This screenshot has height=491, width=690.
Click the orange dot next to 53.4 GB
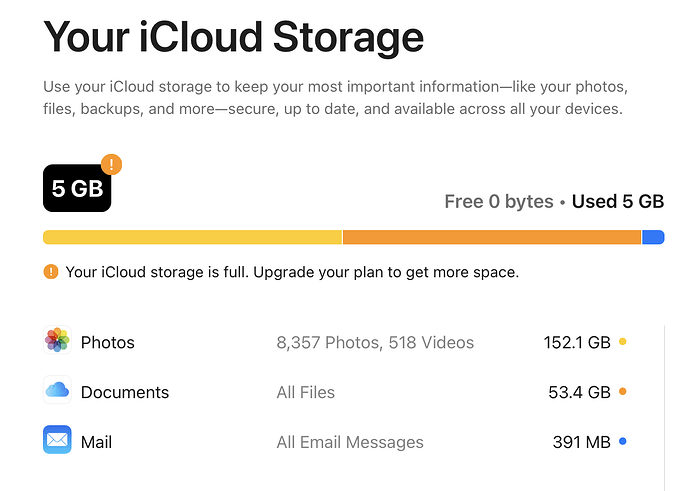pyautogui.click(x=623, y=391)
